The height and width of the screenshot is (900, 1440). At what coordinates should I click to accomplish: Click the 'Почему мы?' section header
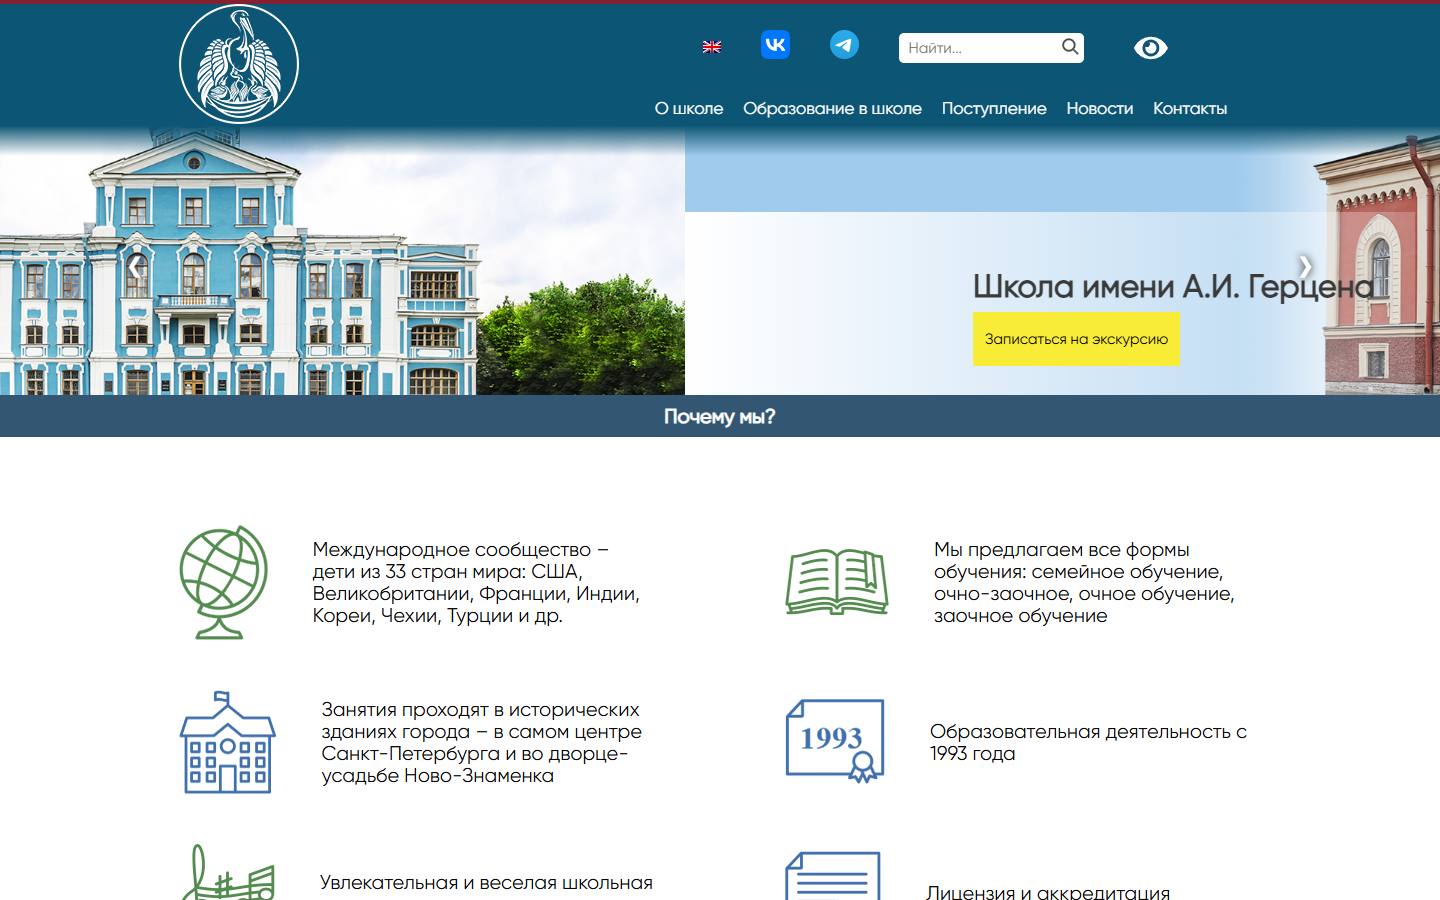[720, 416]
